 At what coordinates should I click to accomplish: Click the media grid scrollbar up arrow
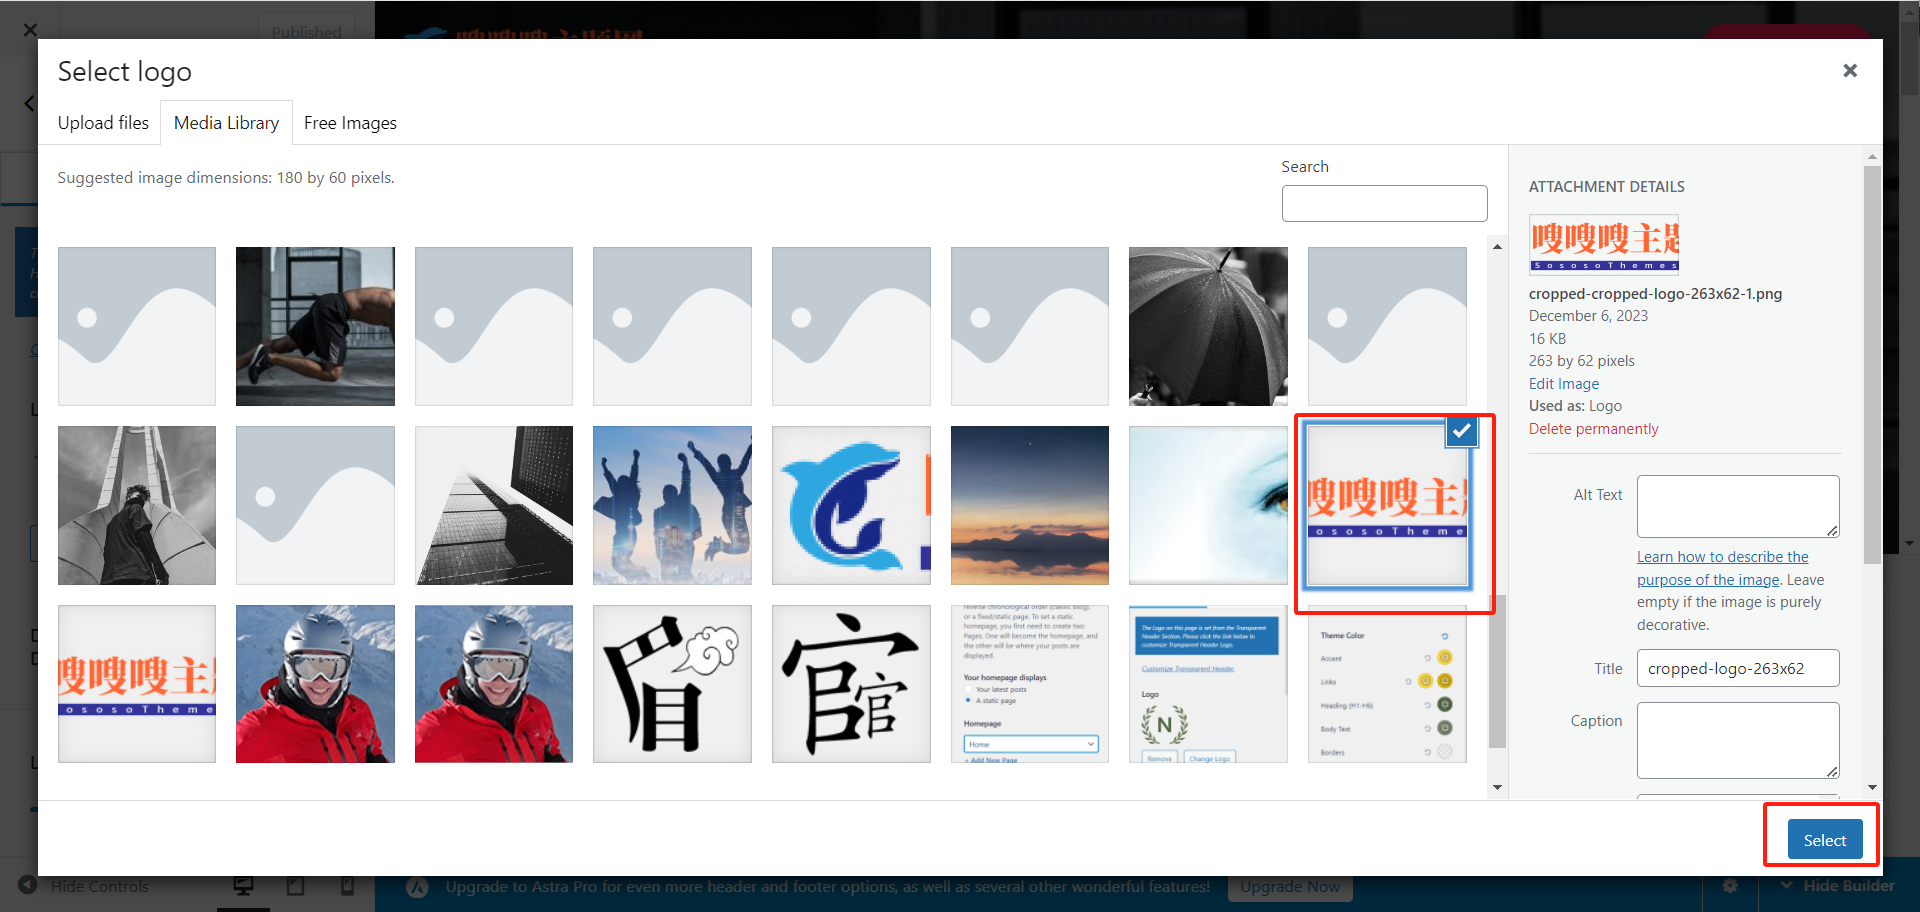pos(1497,247)
